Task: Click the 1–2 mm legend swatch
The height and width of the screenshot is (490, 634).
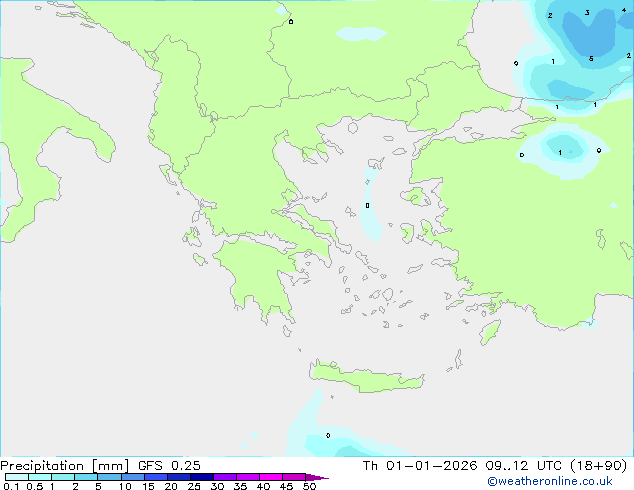Action: (x=63, y=477)
